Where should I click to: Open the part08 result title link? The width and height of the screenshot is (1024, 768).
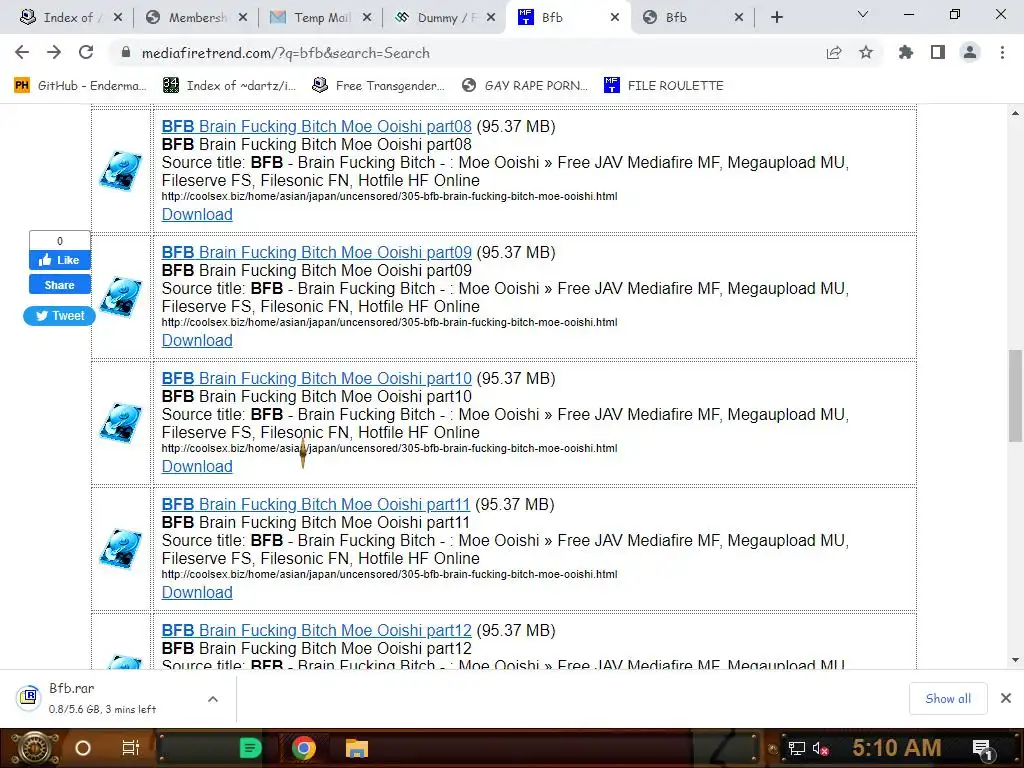pyautogui.click(x=316, y=126)
